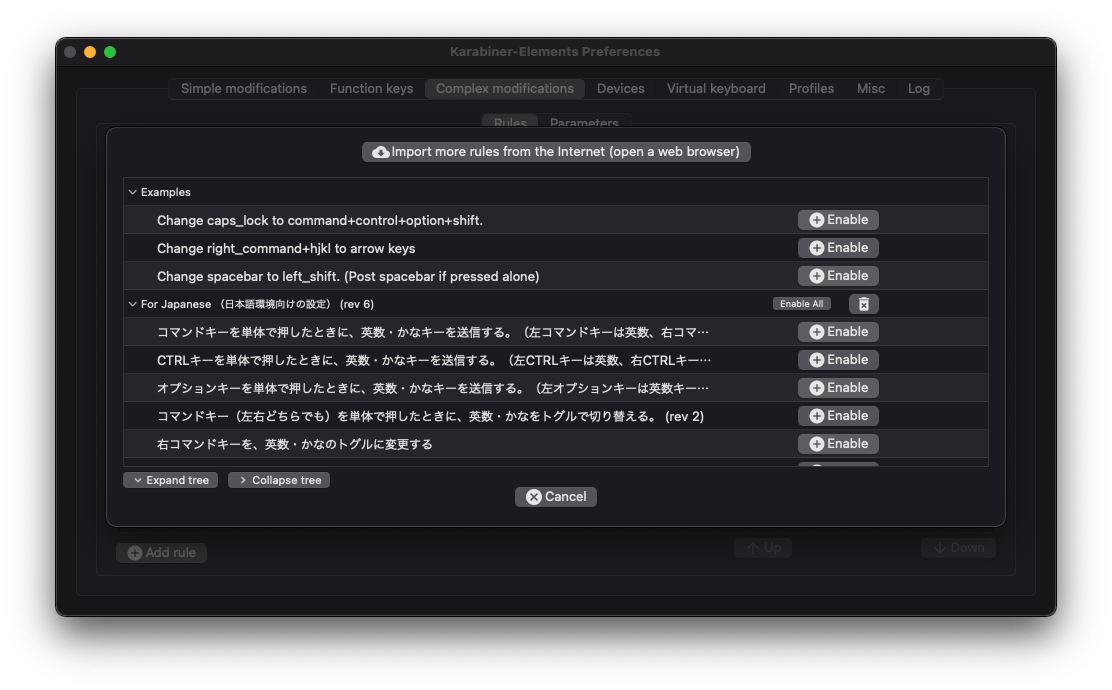Click the Collapse tree button

(279, 480)
